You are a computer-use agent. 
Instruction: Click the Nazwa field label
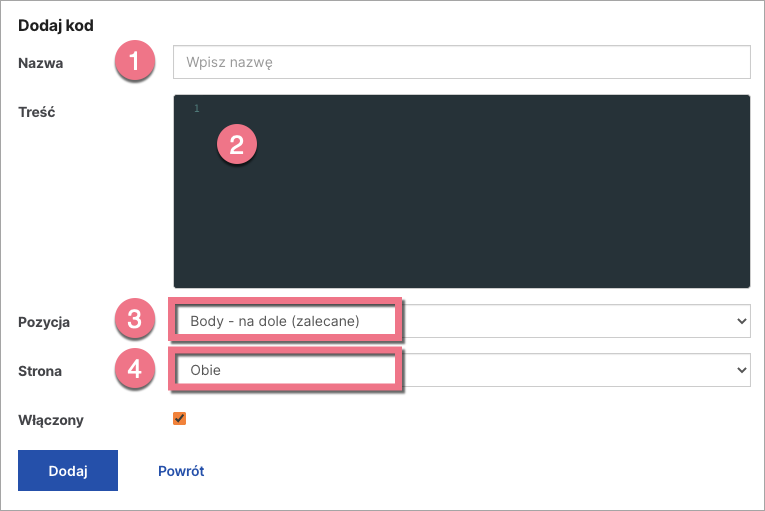[41, 63]
